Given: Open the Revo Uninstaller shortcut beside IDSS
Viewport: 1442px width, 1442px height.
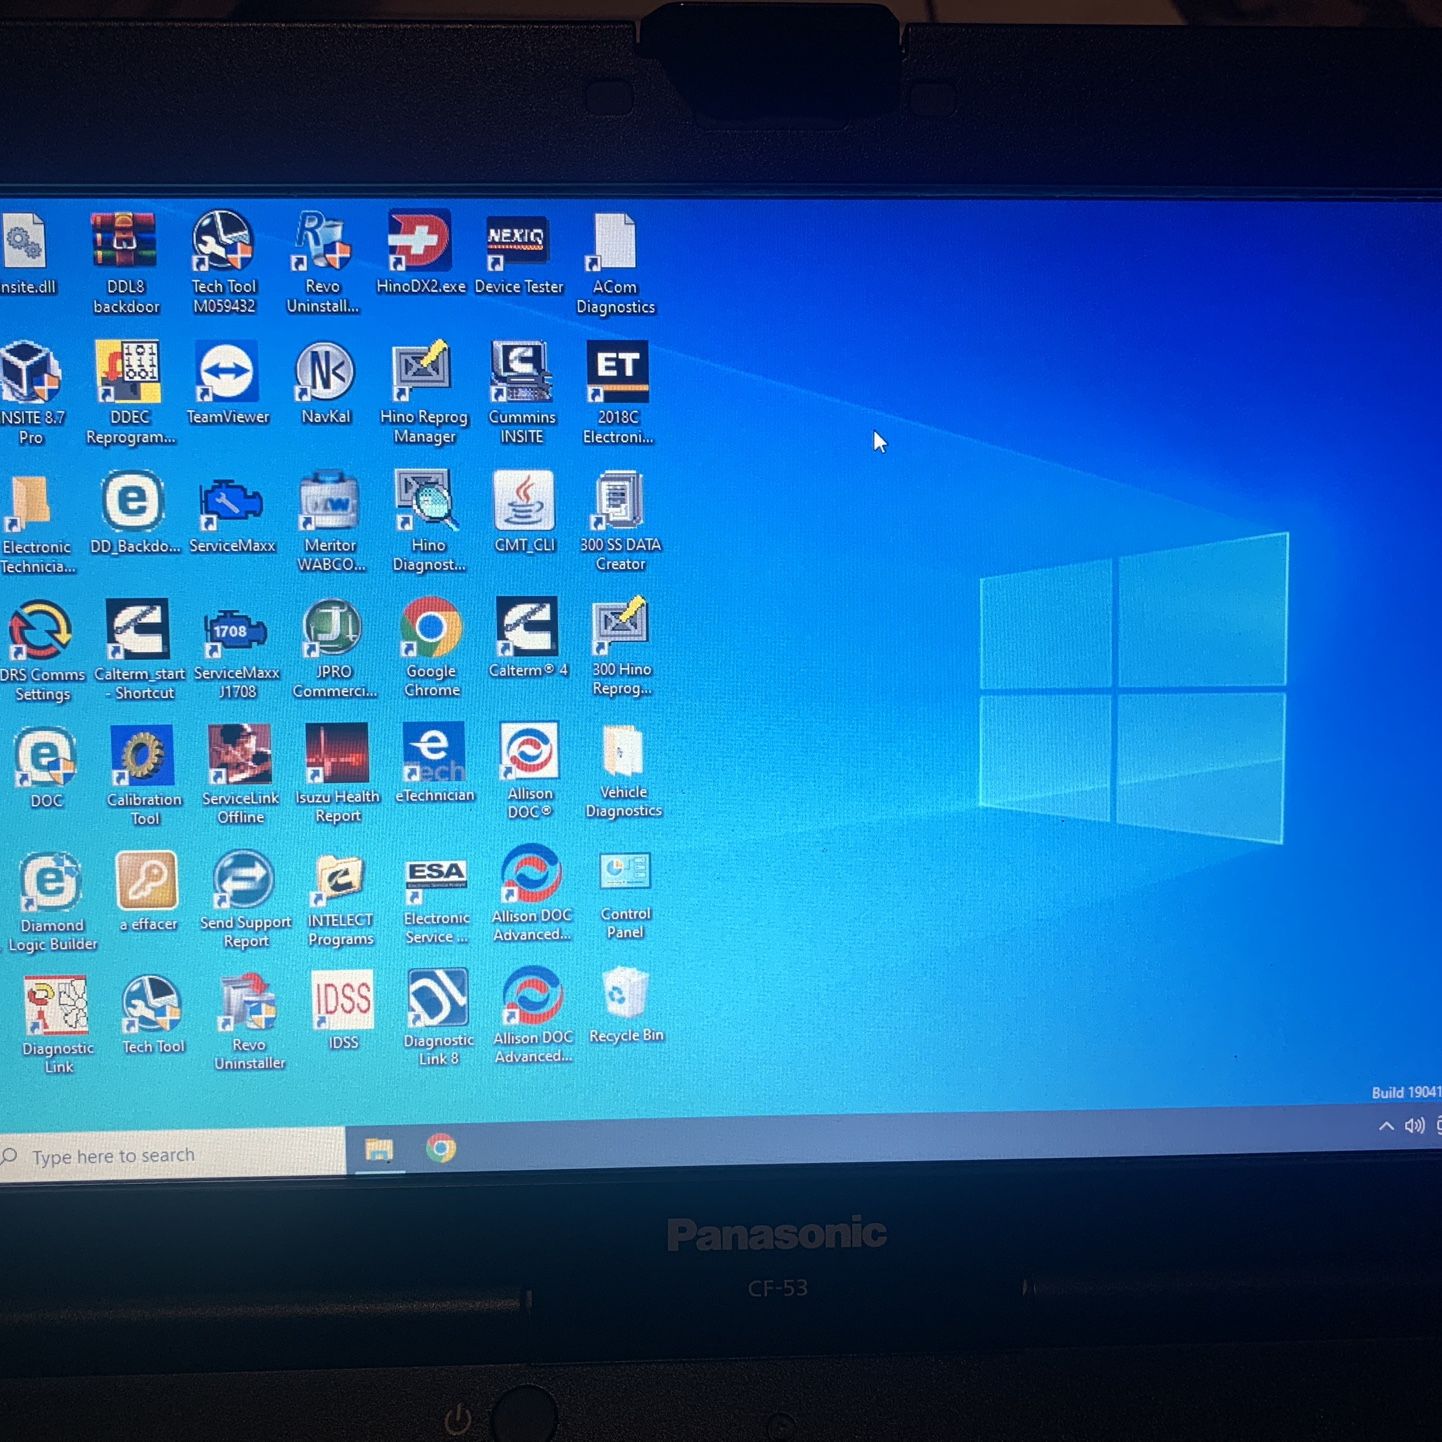Looking at the screenshot, I should (x=248, y=1003).
